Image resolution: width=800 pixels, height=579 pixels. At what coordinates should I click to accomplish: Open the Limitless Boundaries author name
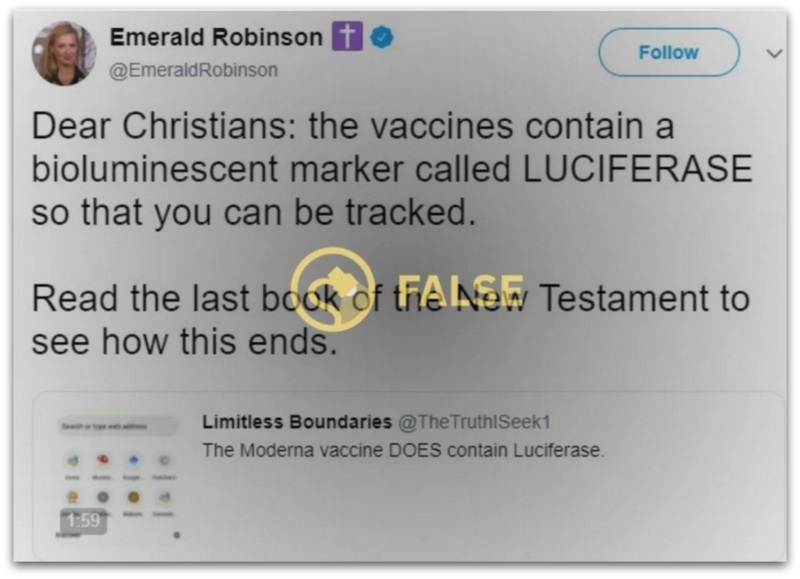(297, 422)
